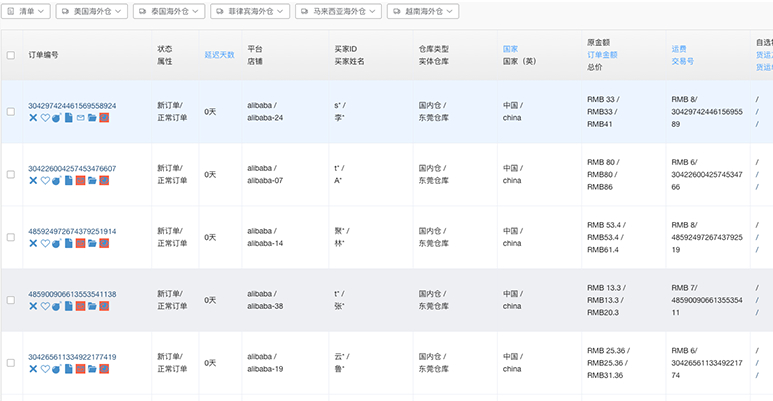Open order number link 304226004257453476607

tap(72, 168)
